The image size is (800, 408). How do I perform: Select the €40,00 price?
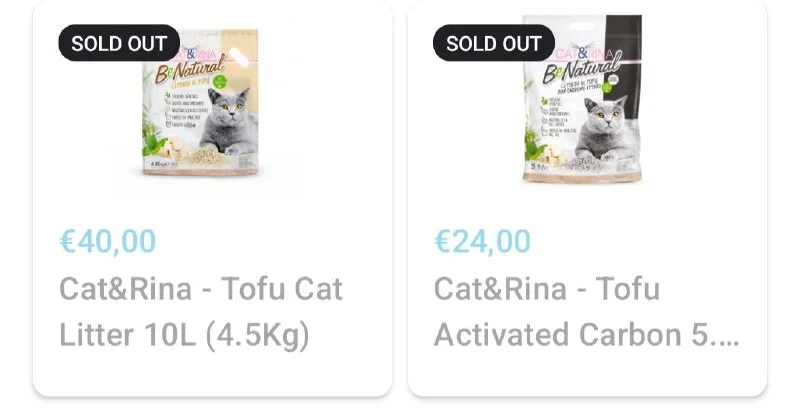108,241
